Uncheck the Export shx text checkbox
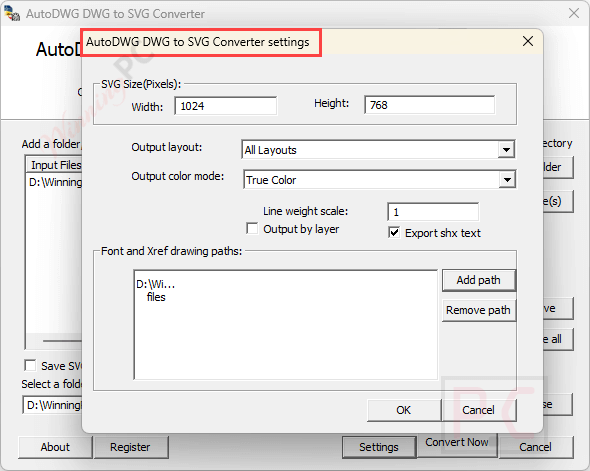 [x=394, y=232]
